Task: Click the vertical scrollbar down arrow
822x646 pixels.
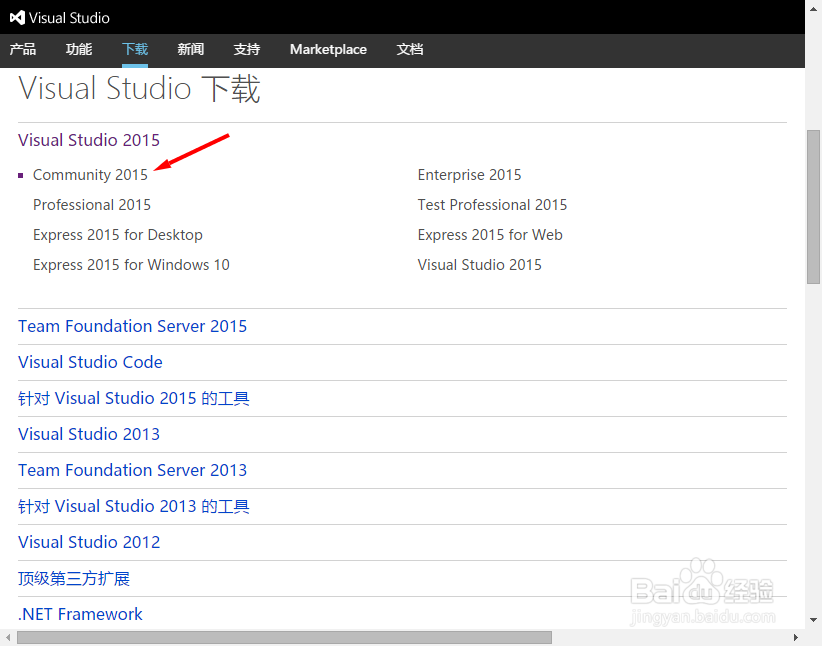Action: 812,620
